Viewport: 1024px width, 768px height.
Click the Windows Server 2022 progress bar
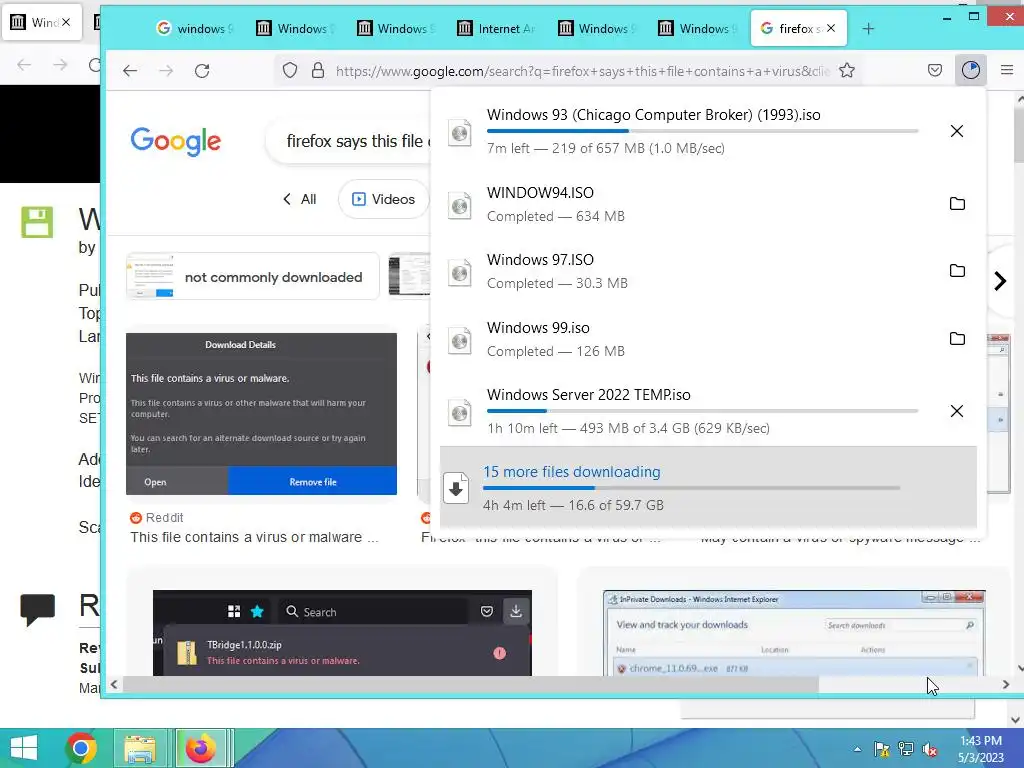pos(703,411)
